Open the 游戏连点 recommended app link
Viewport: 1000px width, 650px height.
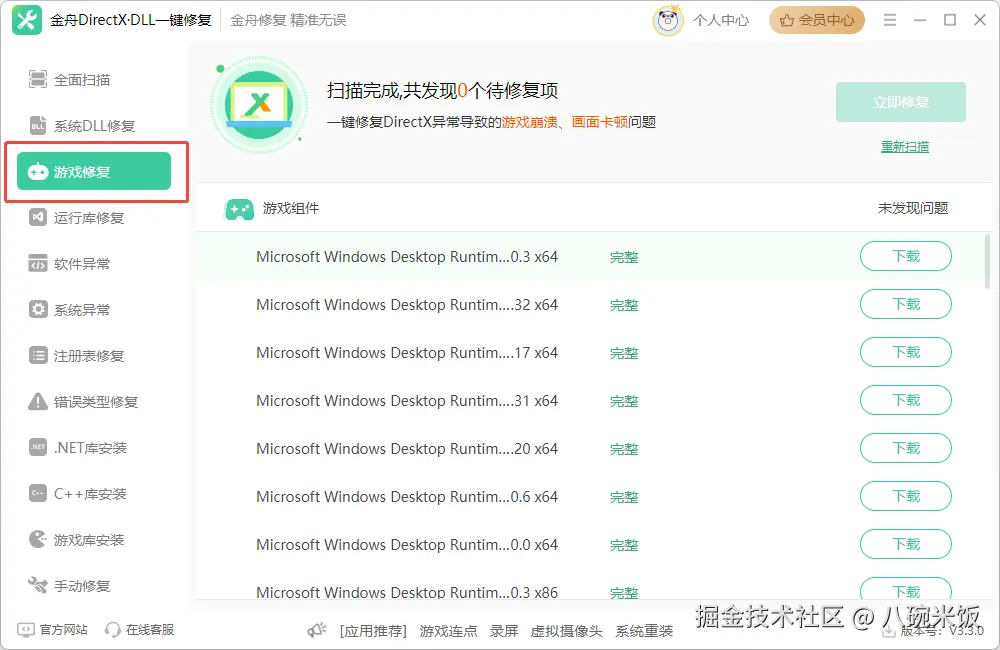click(x=448, y=631)
